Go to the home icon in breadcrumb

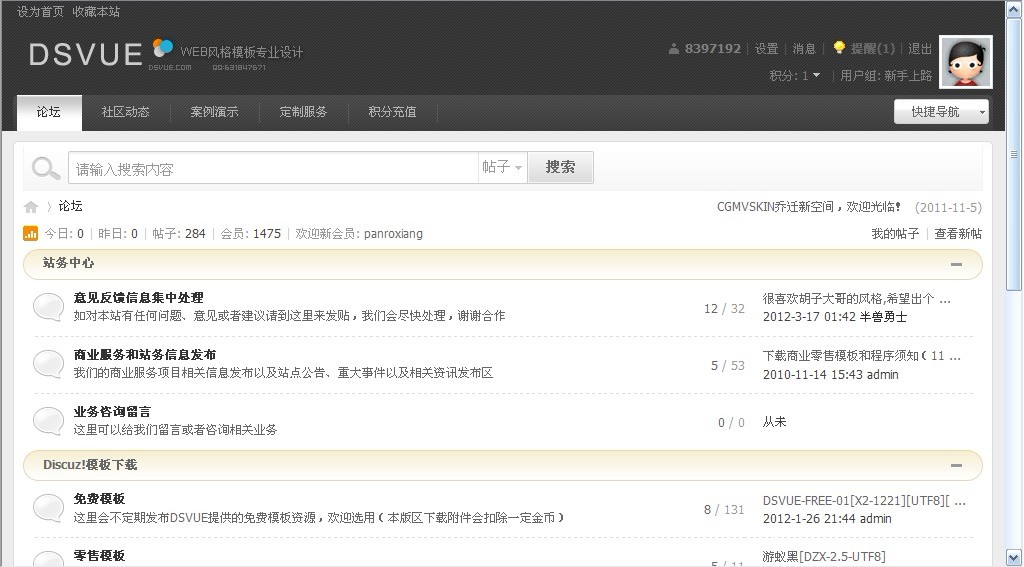click(x=31, y=207)
